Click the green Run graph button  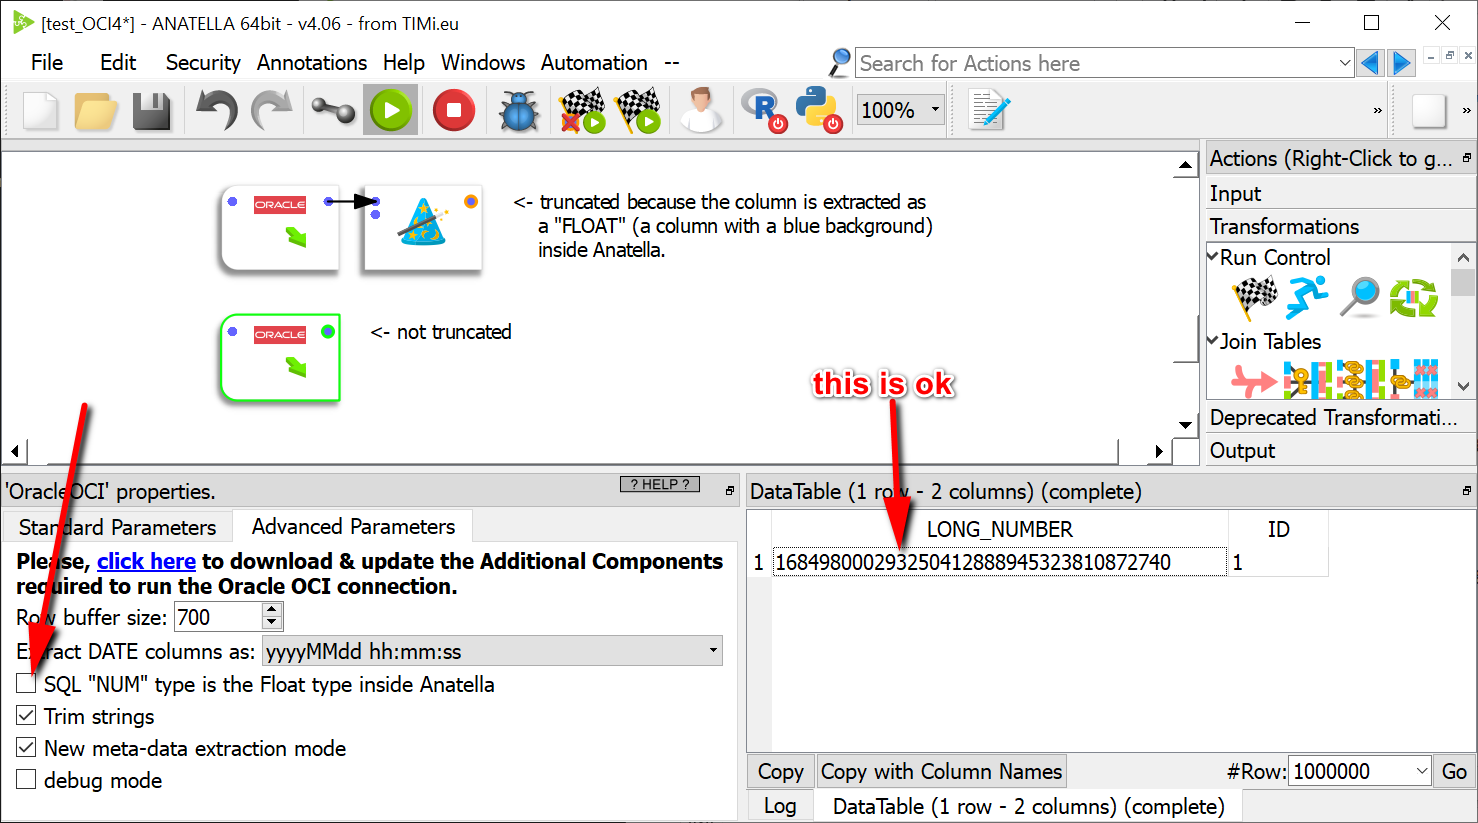click(x=391, y=110)
